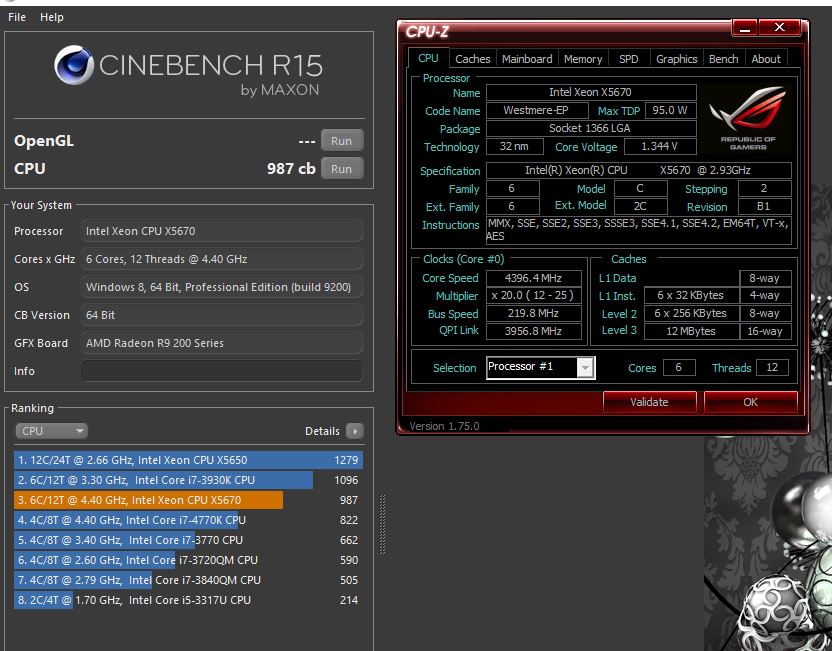Switch to the SPD tab
This screenshot has width=832, height=651.
(628, 59)
